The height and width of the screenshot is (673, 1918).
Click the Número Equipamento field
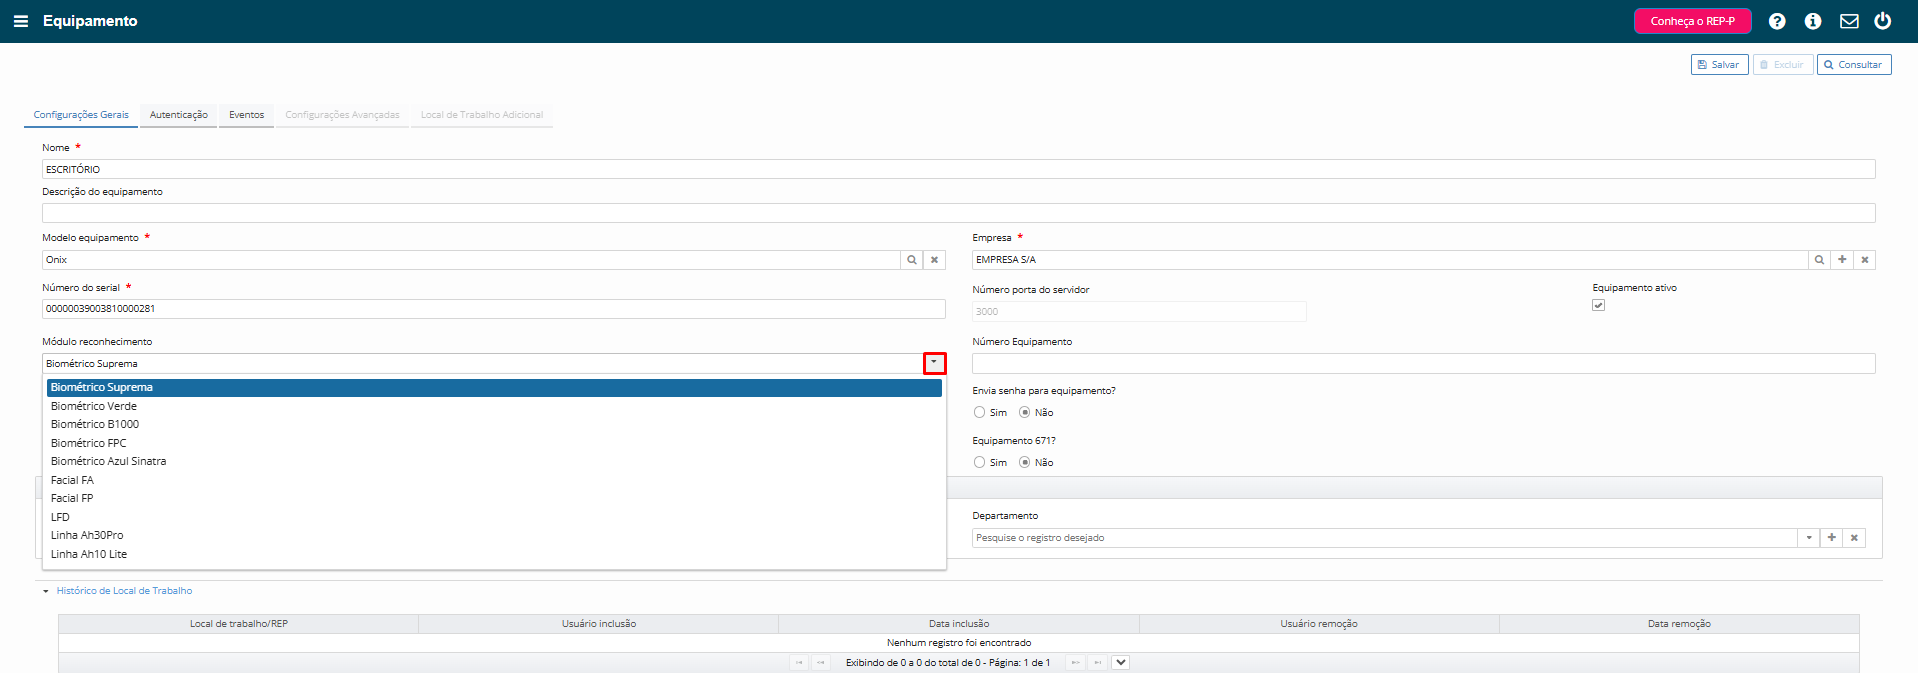point(1423,363)
